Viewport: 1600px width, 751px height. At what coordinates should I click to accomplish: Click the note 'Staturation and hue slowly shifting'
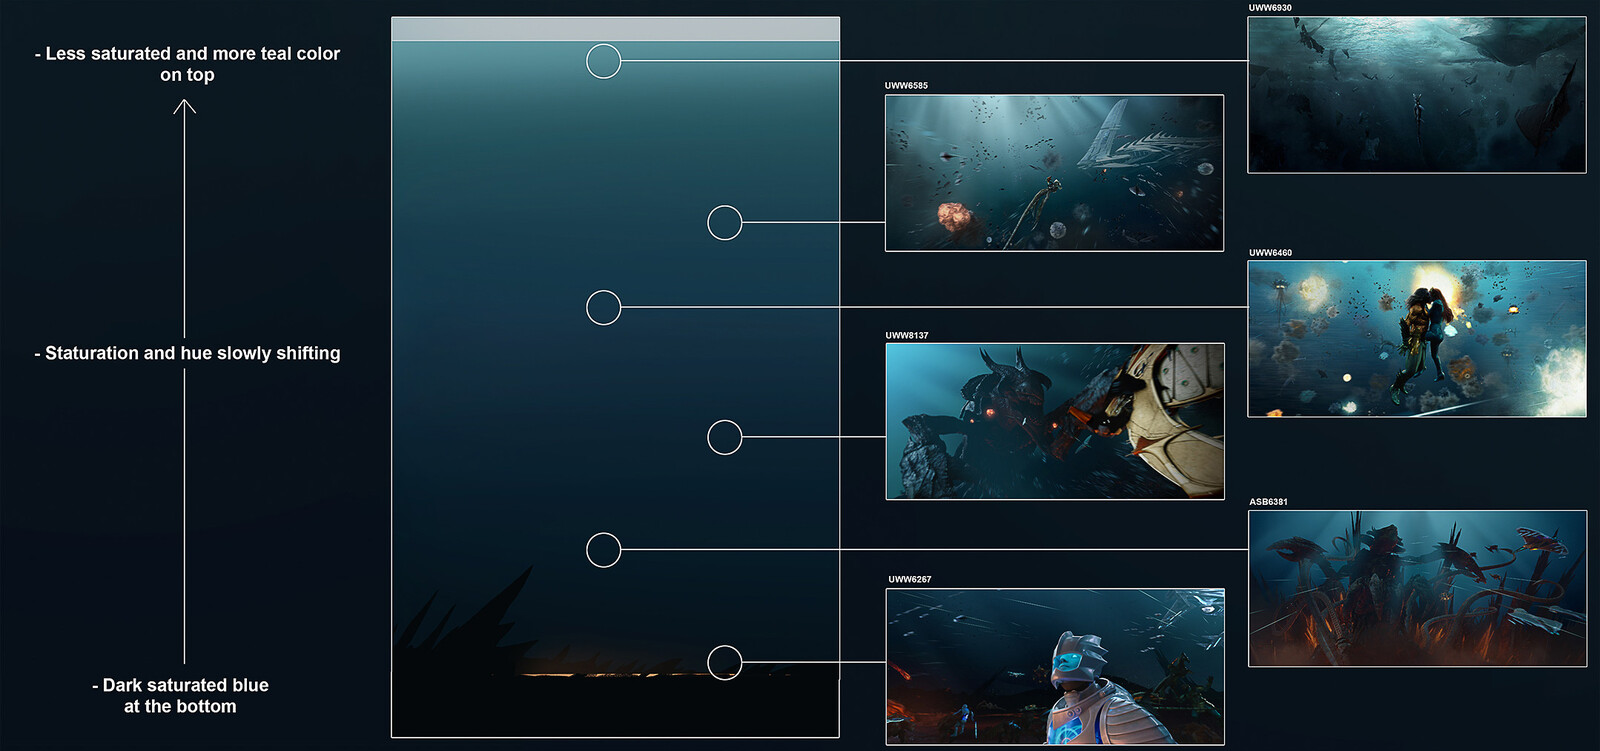tap(187, 353)
